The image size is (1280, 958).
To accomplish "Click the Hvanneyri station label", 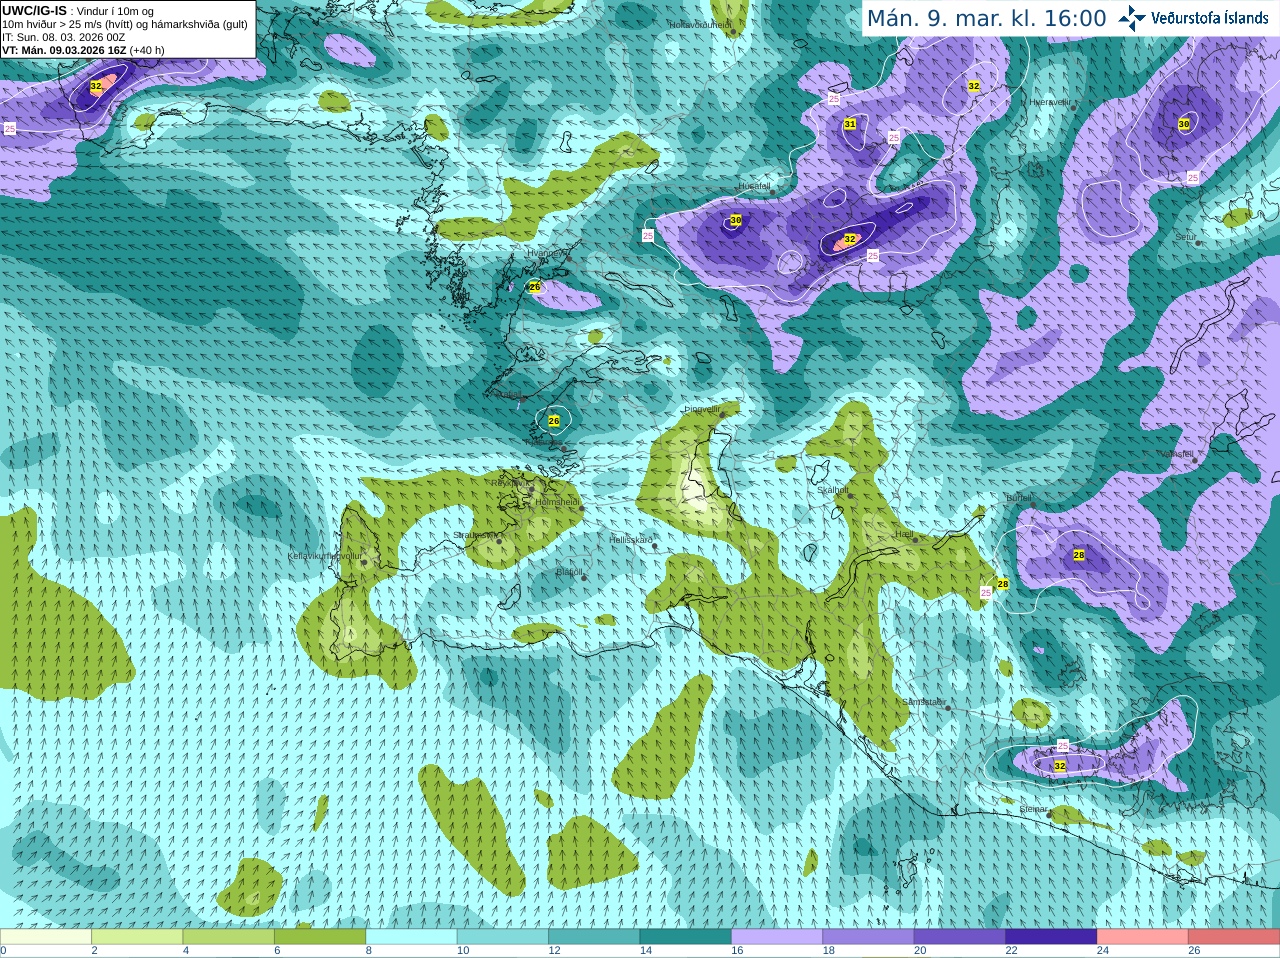I will [546, 254].
